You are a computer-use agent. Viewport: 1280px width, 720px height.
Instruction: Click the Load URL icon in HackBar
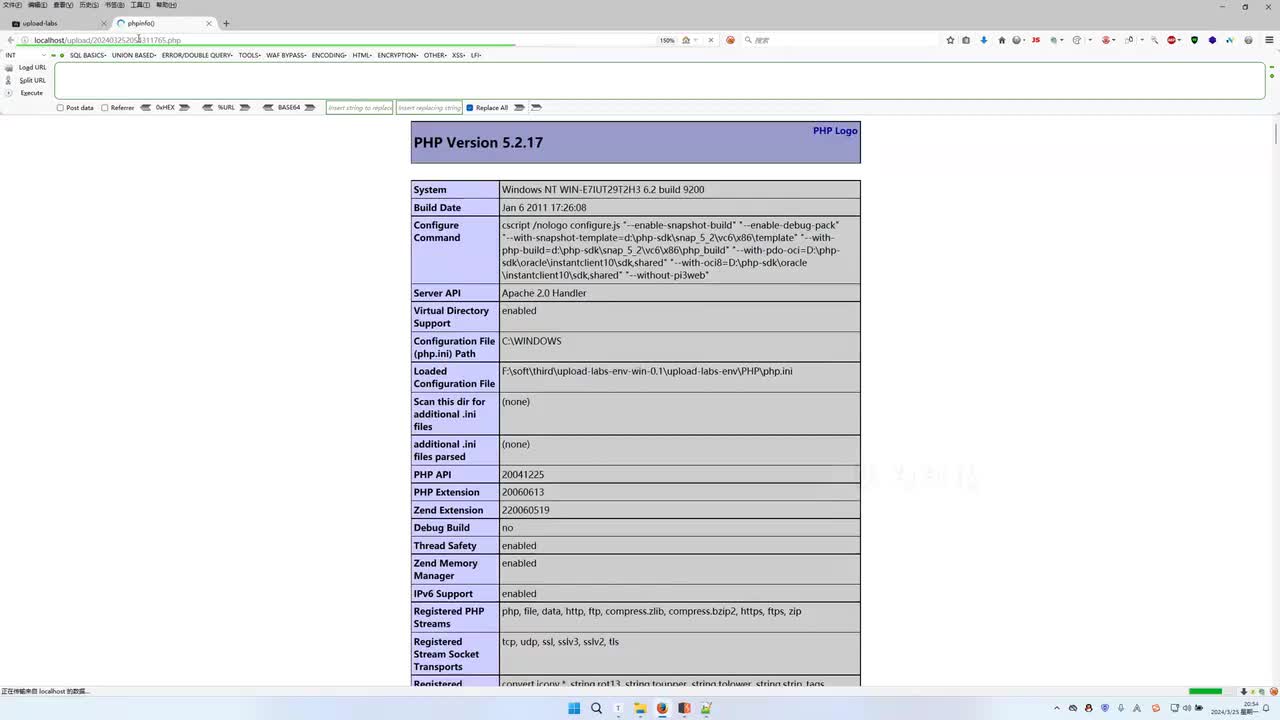click(x=9, y=67)
